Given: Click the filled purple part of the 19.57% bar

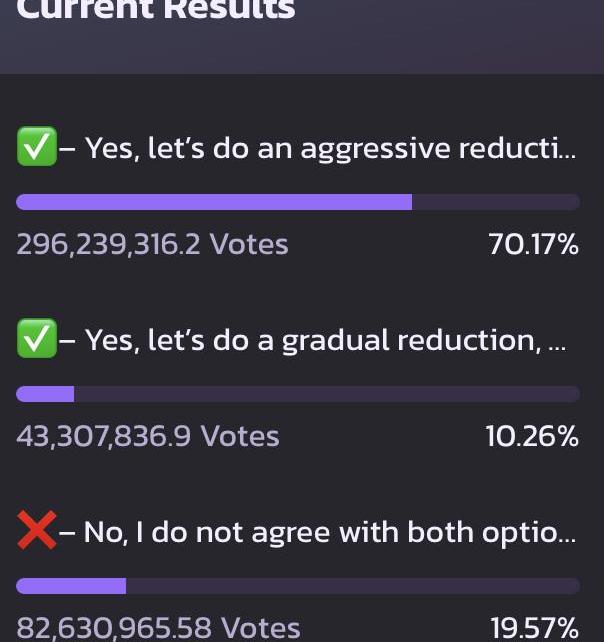Looking at the screenshot, I should [71, 586].
